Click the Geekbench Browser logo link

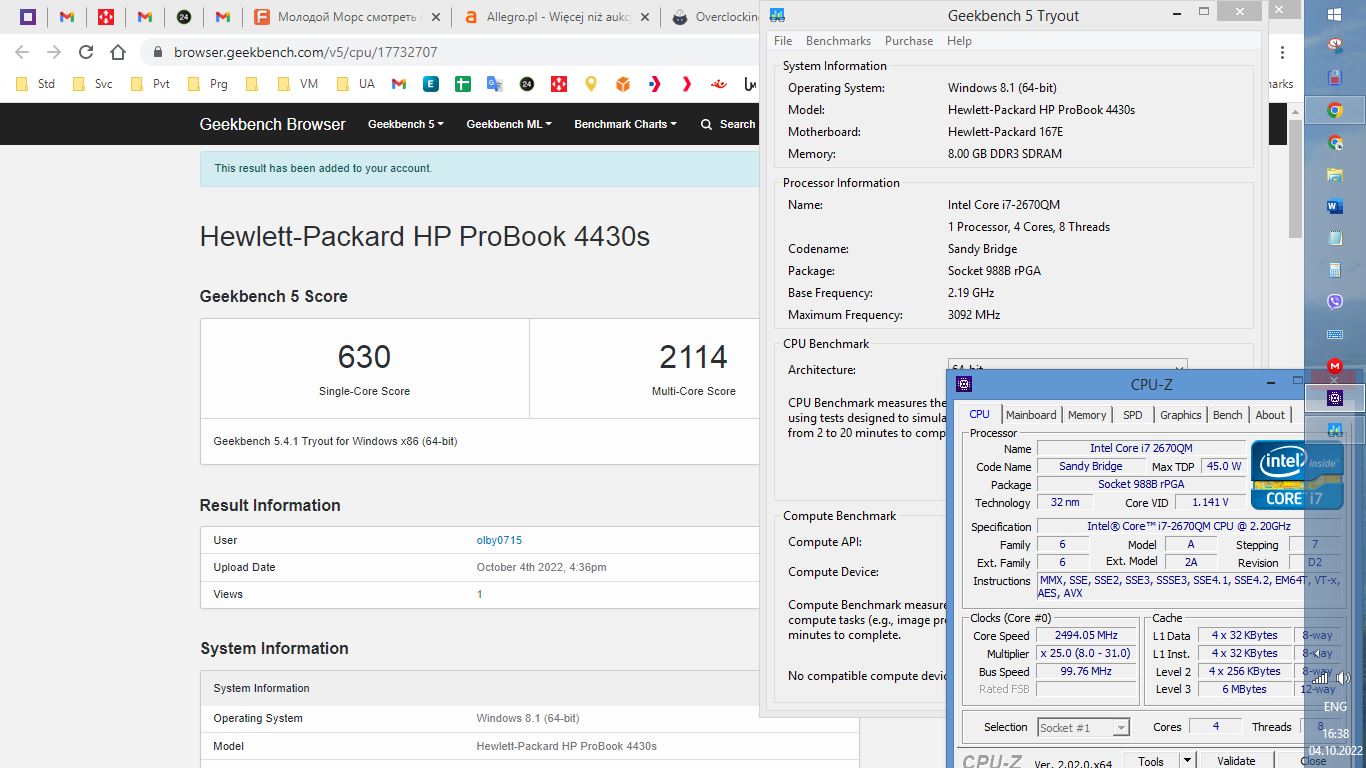pyautogui.click(x=272, y=124)
